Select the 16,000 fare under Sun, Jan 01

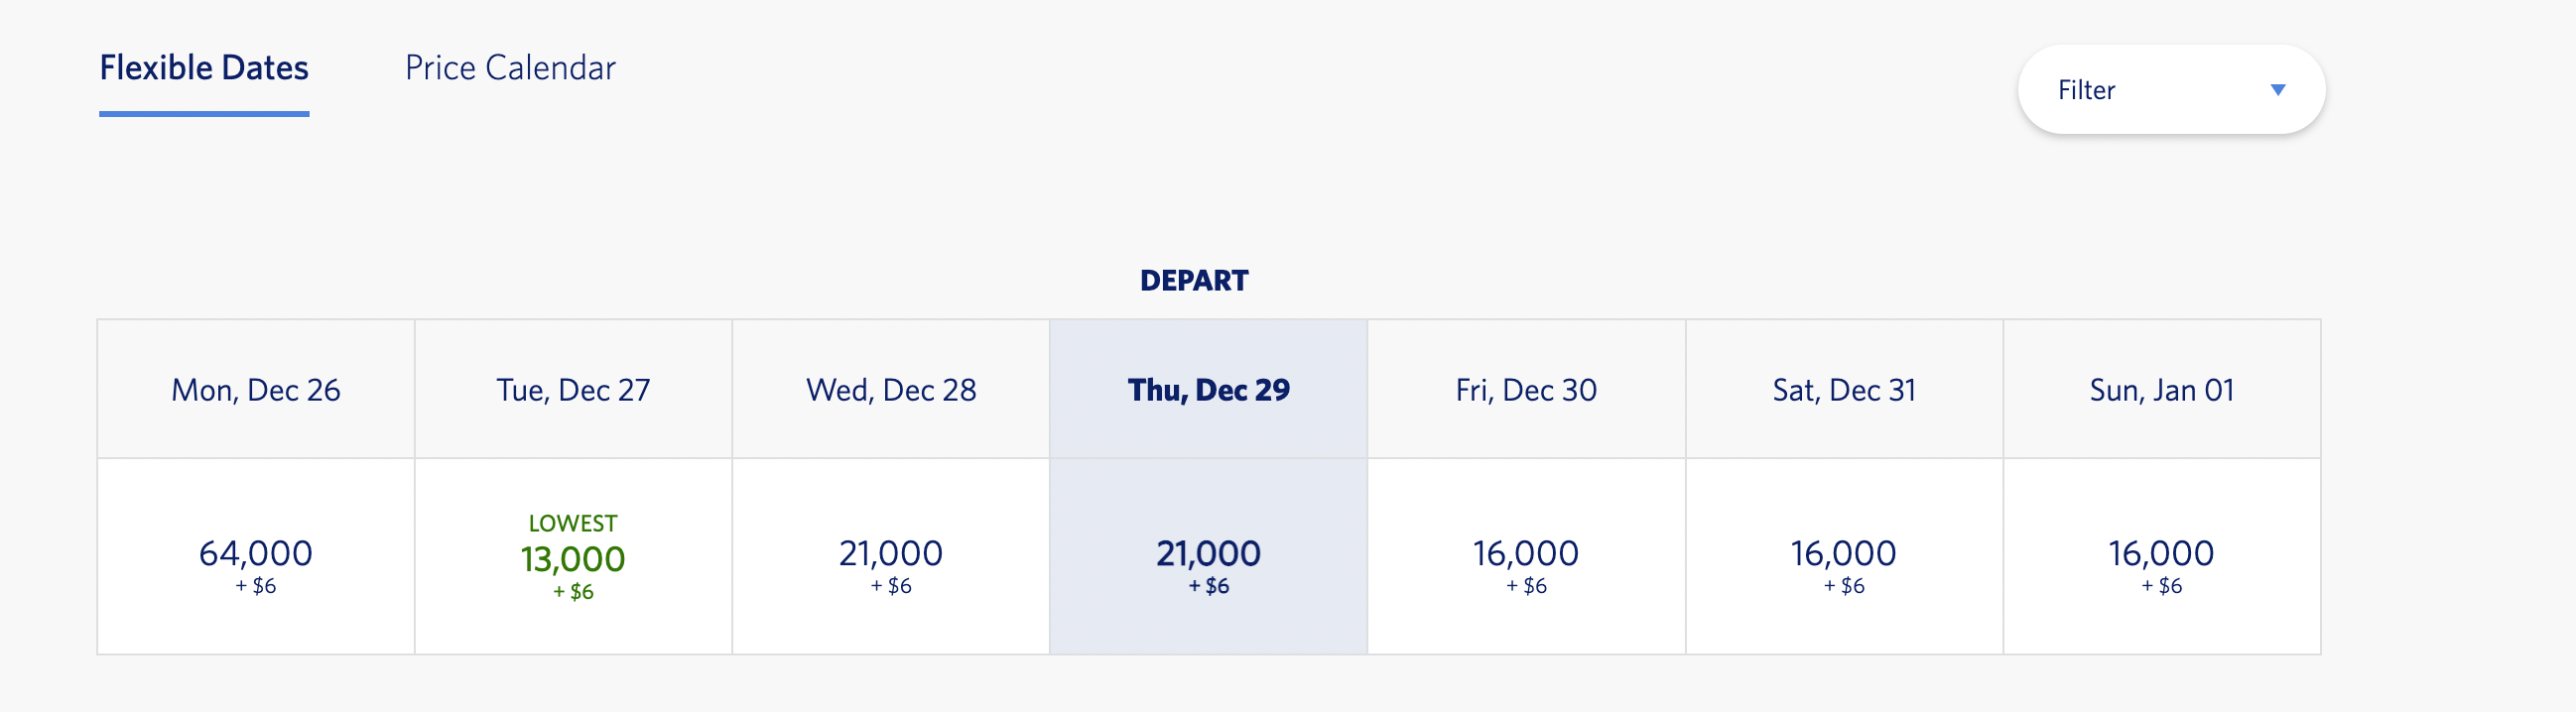pos(2162,557)
